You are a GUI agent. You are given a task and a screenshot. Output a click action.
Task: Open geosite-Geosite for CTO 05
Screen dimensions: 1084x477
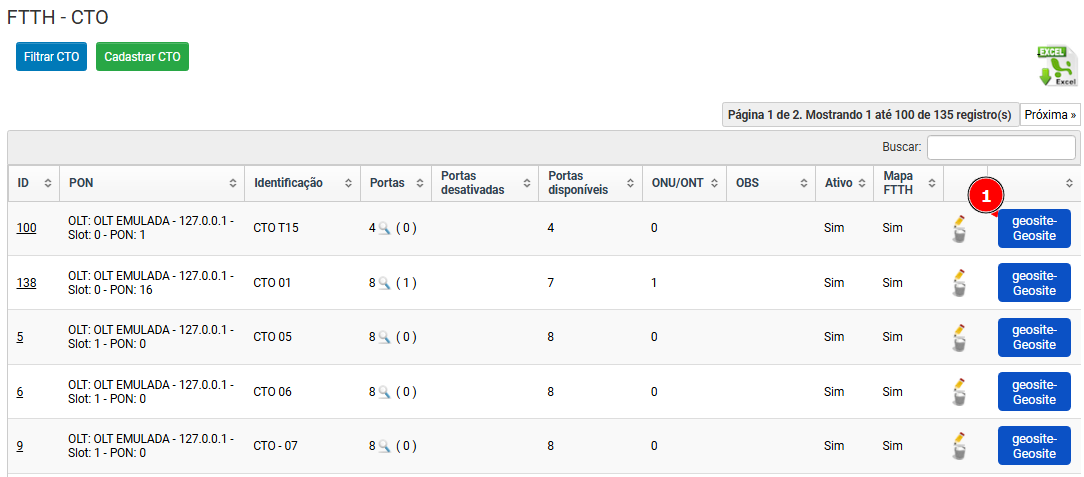point(1034,337)
